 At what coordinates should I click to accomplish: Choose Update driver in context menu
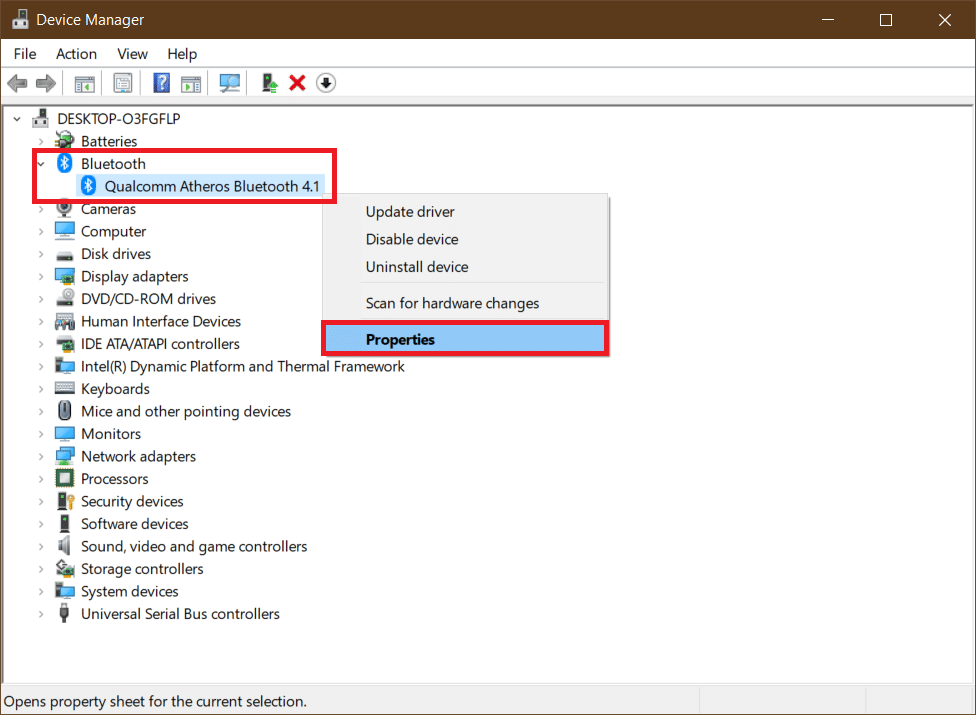465,212
